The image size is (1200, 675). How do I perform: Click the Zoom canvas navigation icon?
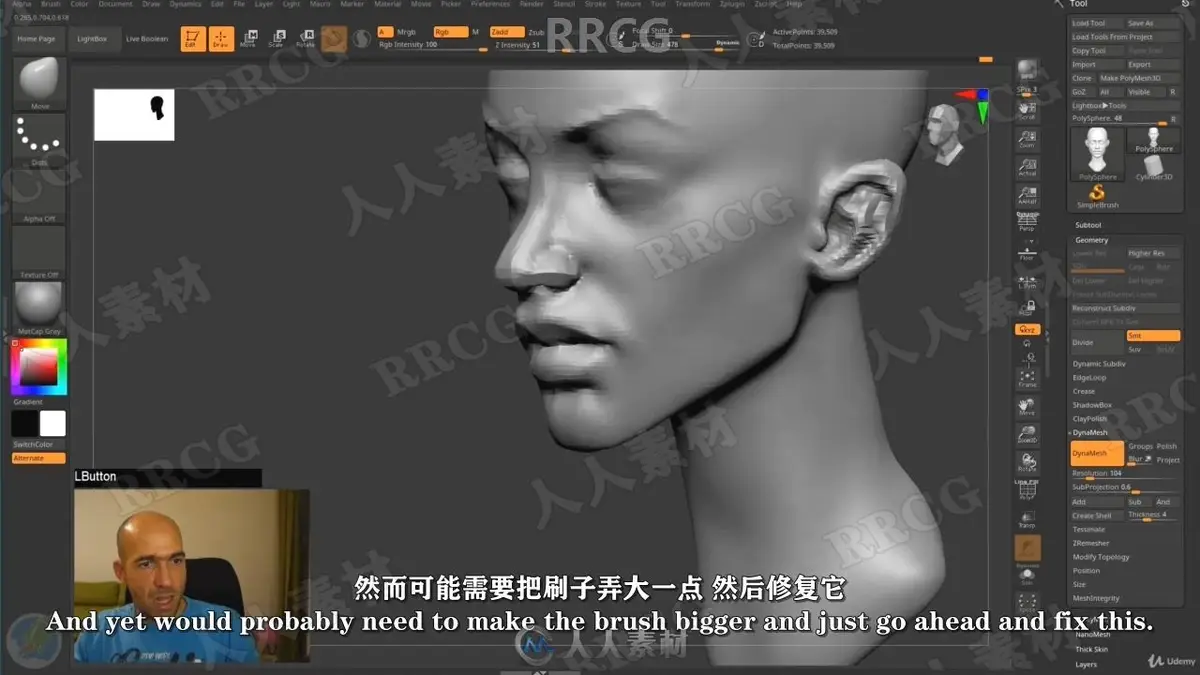(1027, 137)
